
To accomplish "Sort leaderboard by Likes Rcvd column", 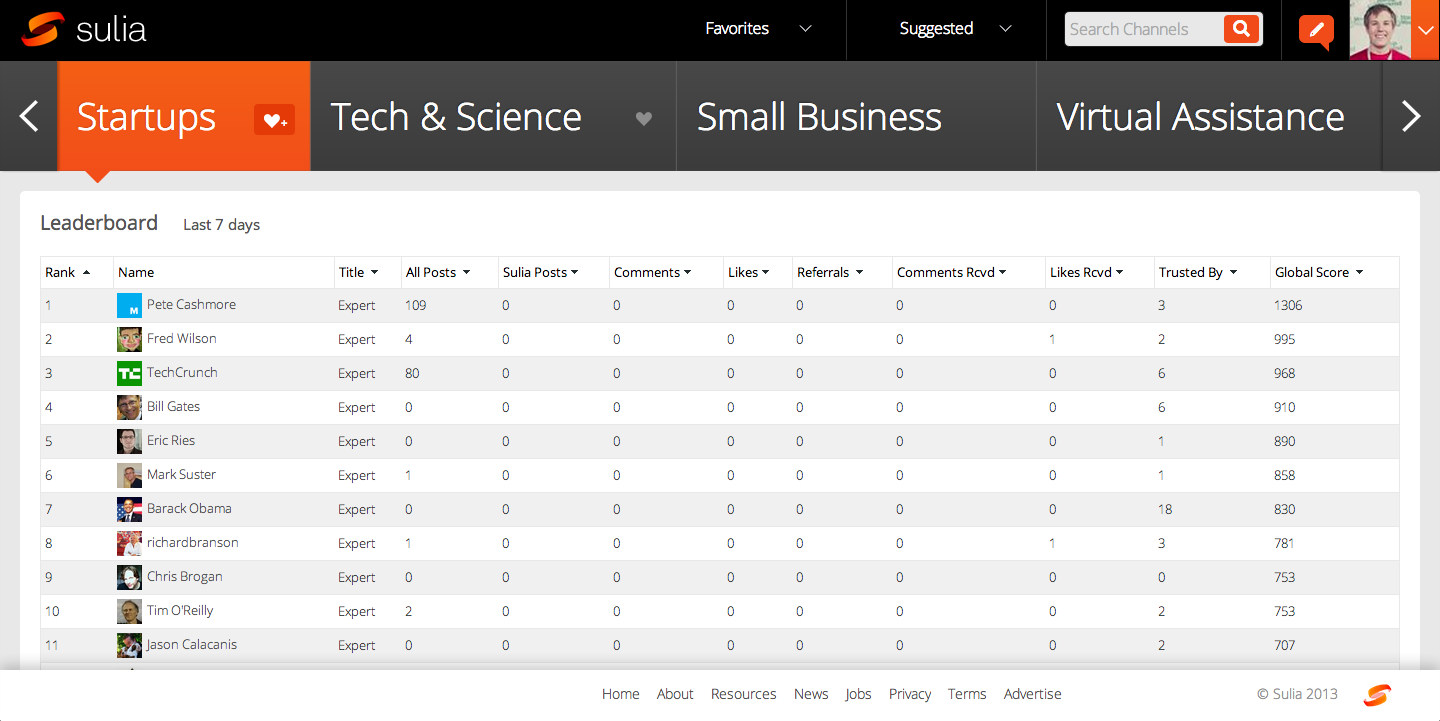I will (1087, 272).
